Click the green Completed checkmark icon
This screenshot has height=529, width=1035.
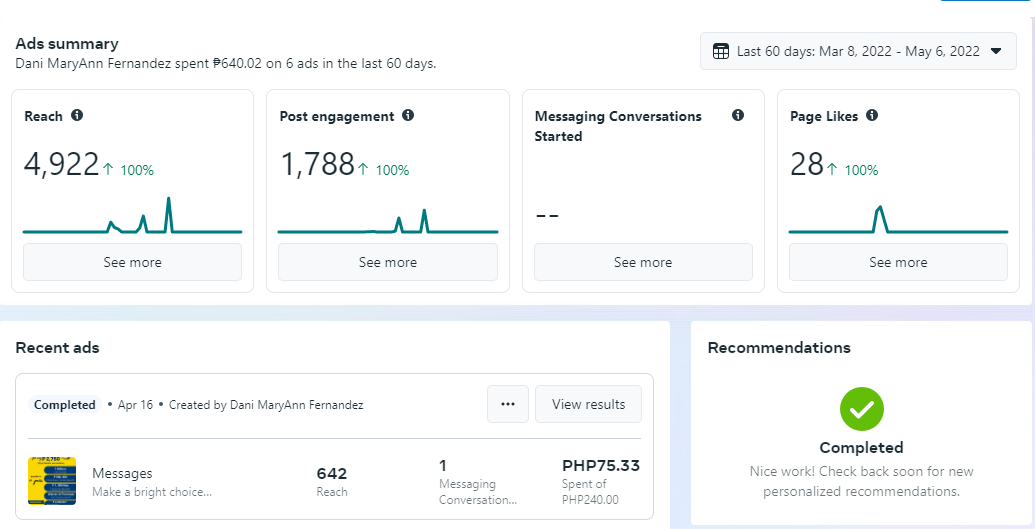[x=861, y=409]
